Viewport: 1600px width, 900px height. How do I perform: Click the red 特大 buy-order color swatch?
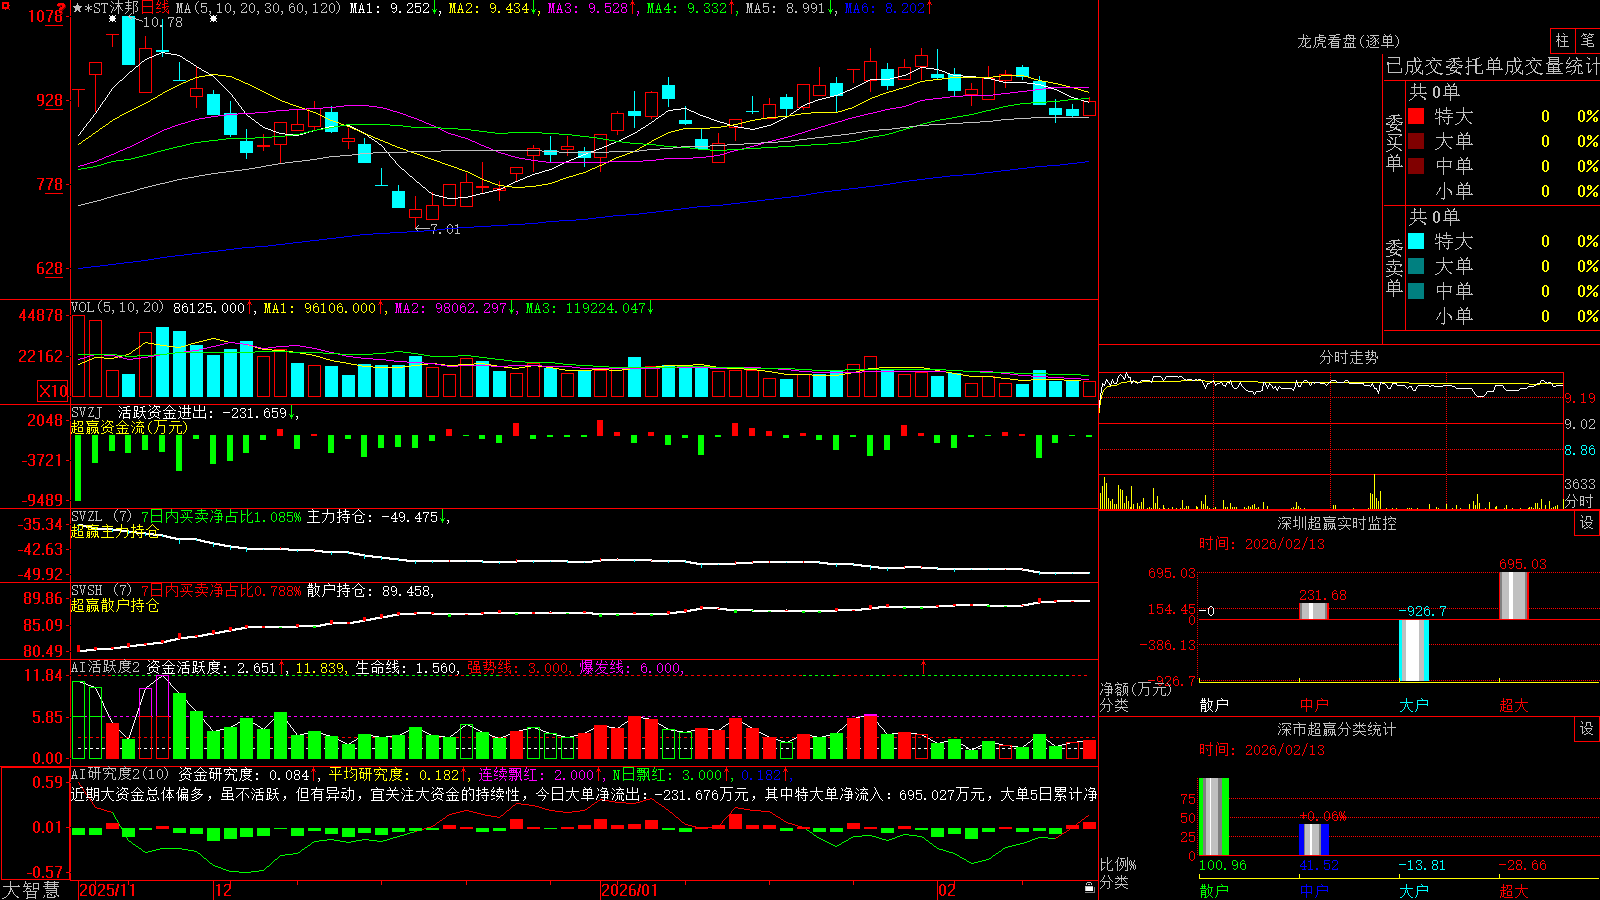point(1416,116)
